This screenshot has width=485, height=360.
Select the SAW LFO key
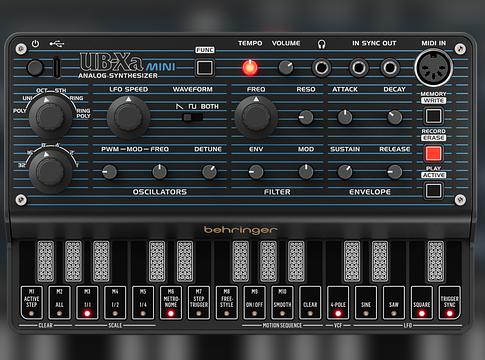(x=394, y=302)
